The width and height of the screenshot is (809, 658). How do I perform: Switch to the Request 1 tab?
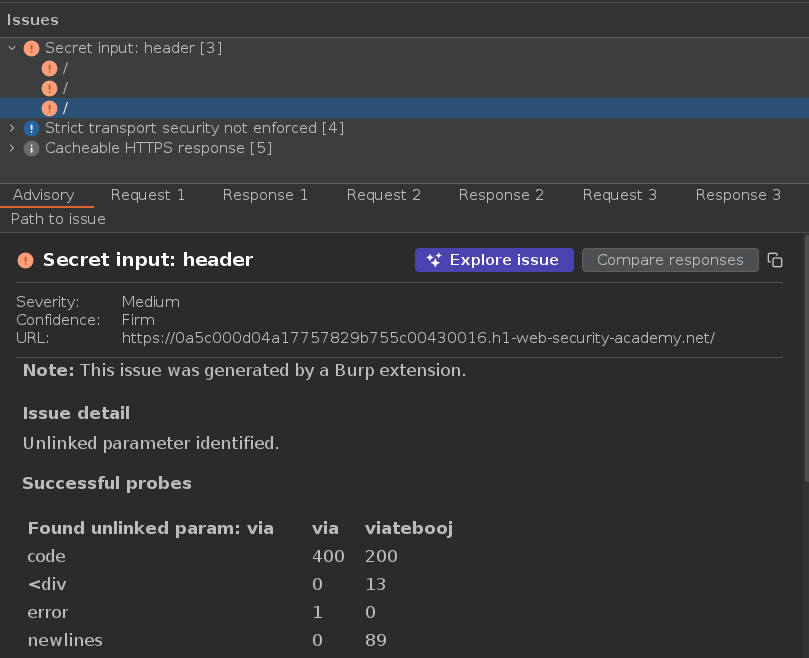[148, 195]
